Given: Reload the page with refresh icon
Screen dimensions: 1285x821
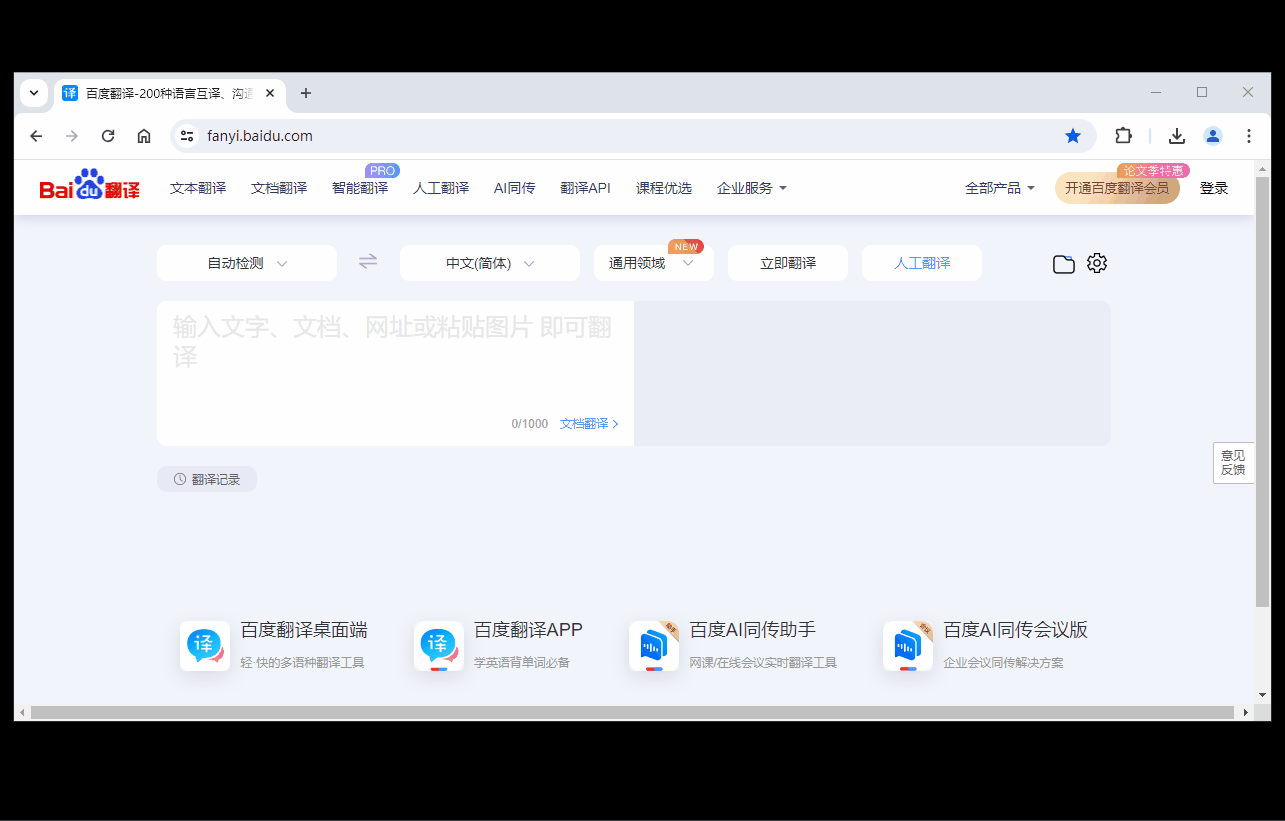Looking at the screenshot, I should point(108,136).
